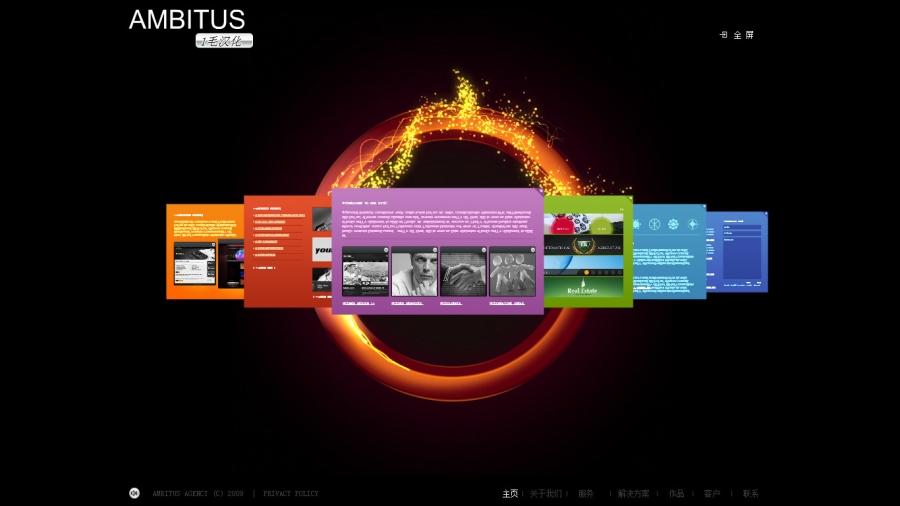Open the blue wave banner thumbnail on green card
900x506 pixels.
coord(583,266)
